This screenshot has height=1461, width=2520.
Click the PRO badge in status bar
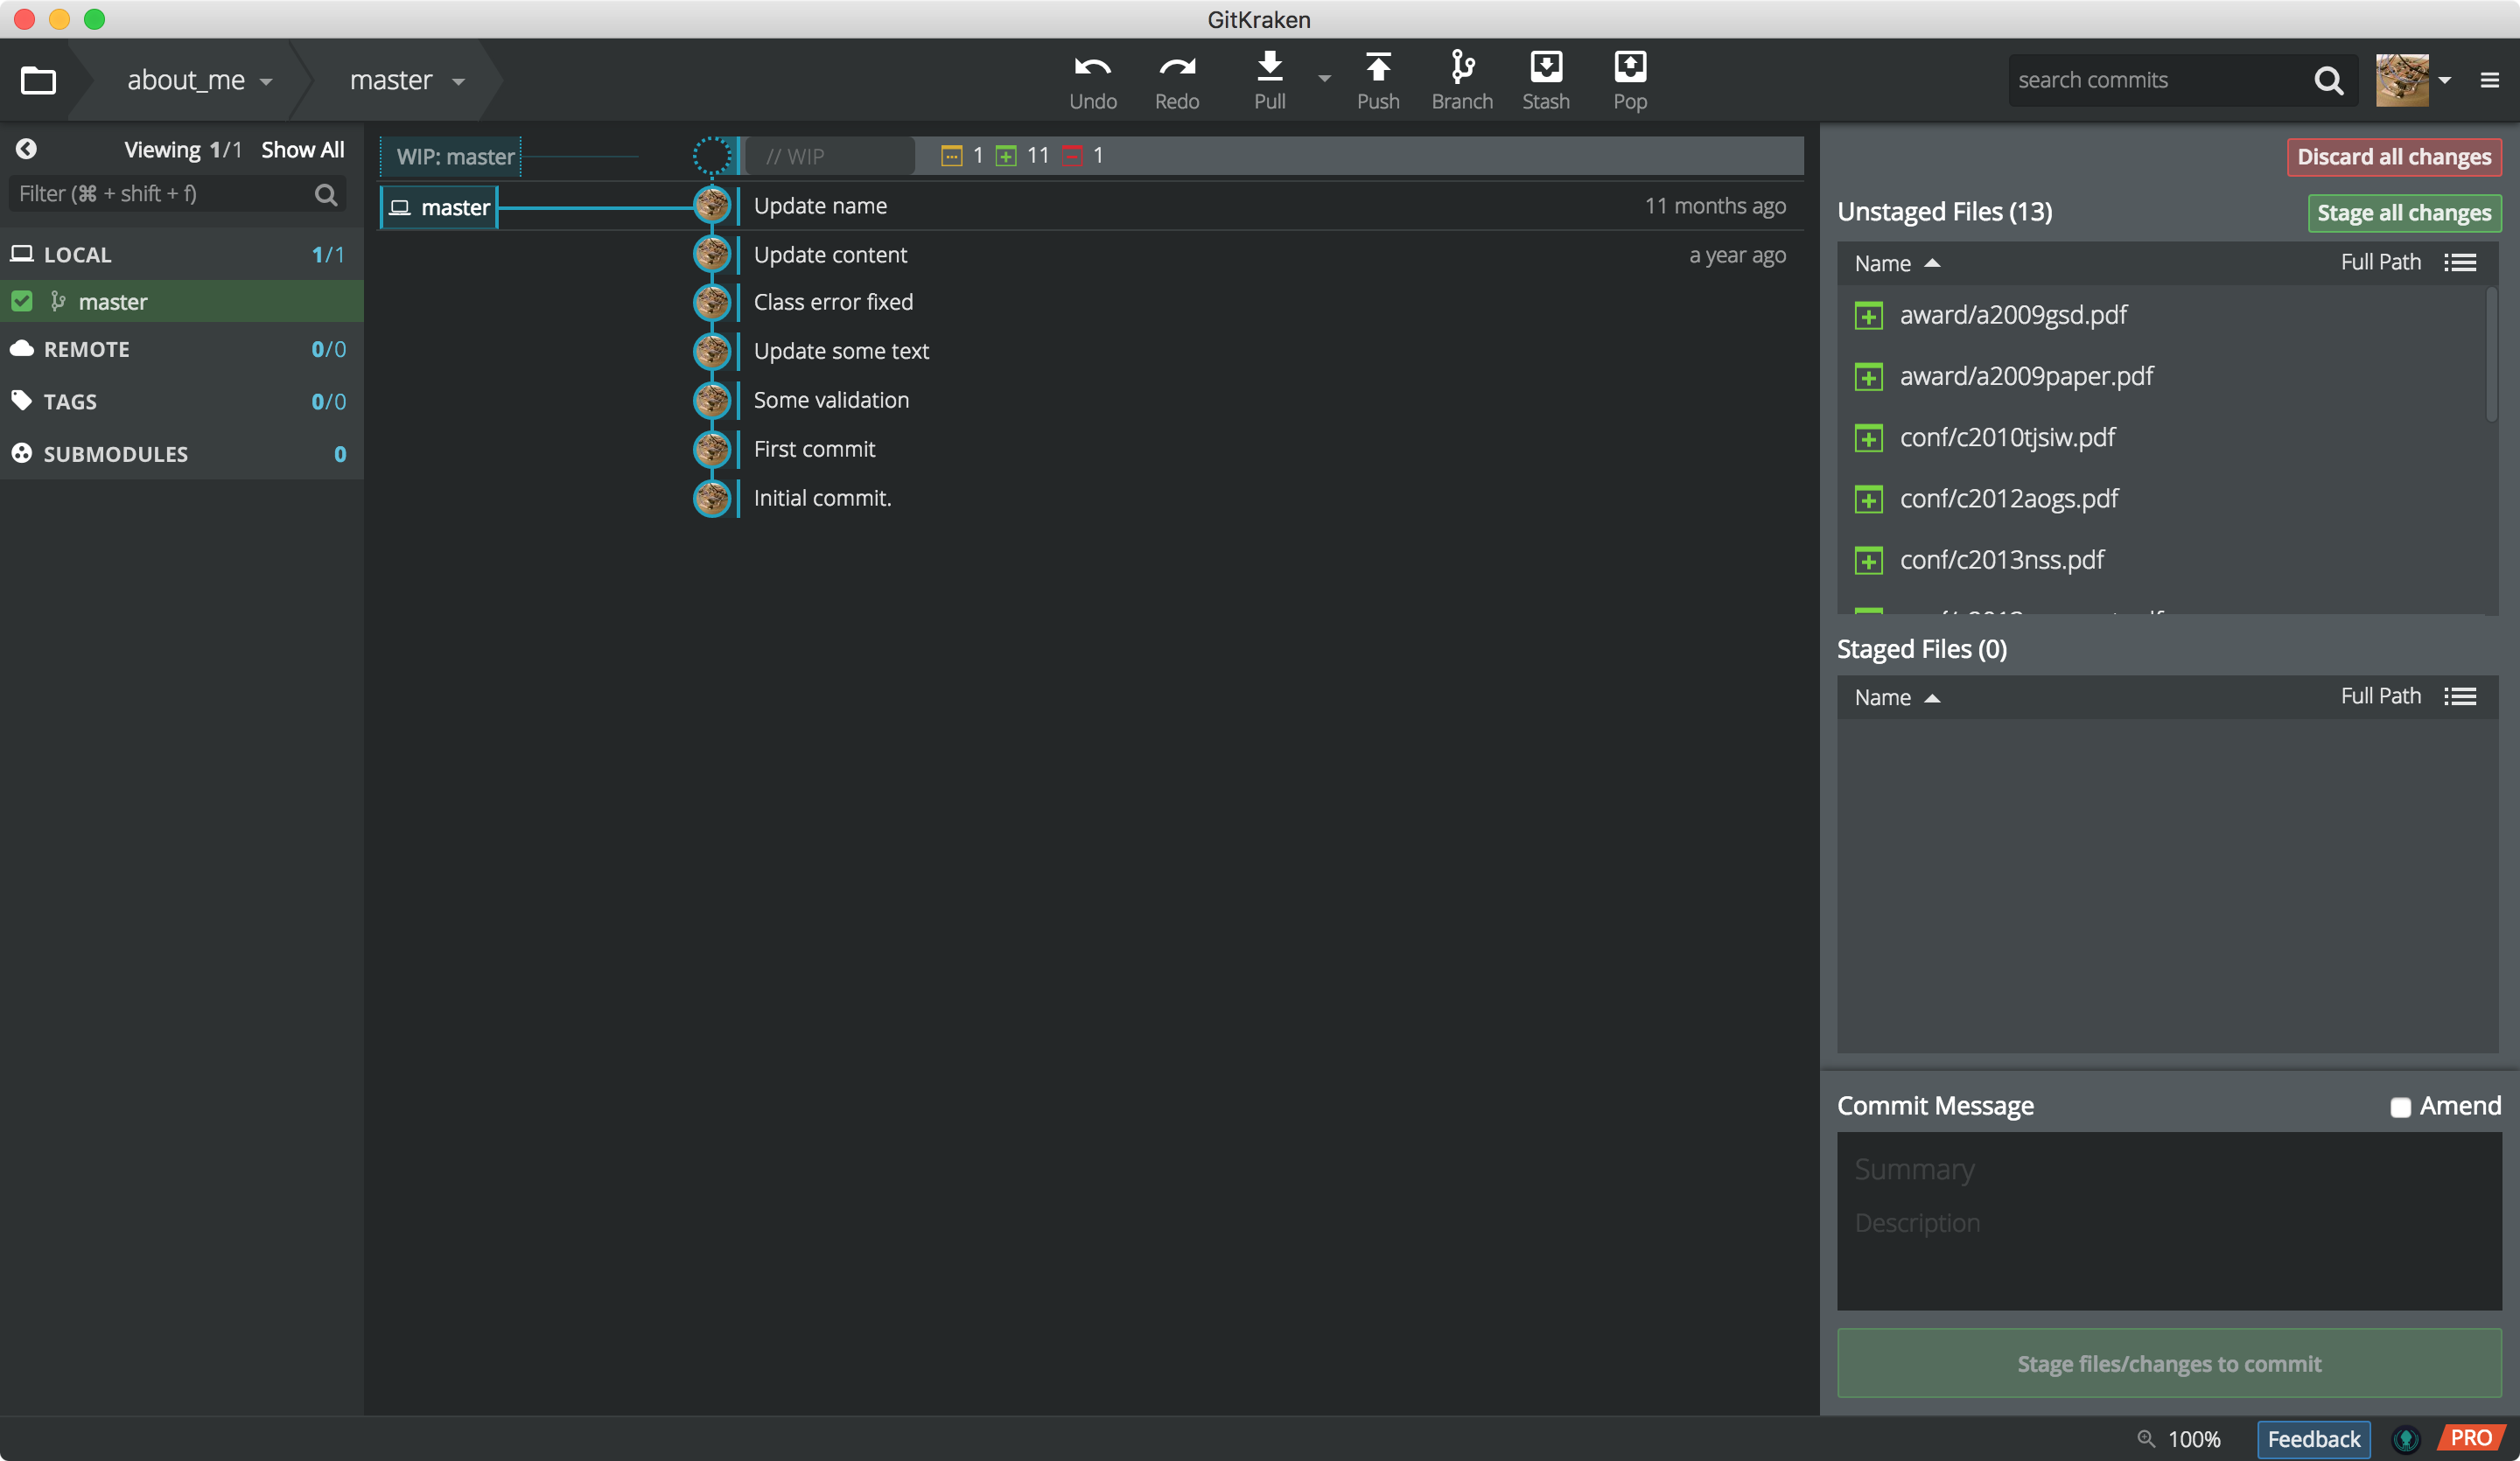tap(2471, 1437)
